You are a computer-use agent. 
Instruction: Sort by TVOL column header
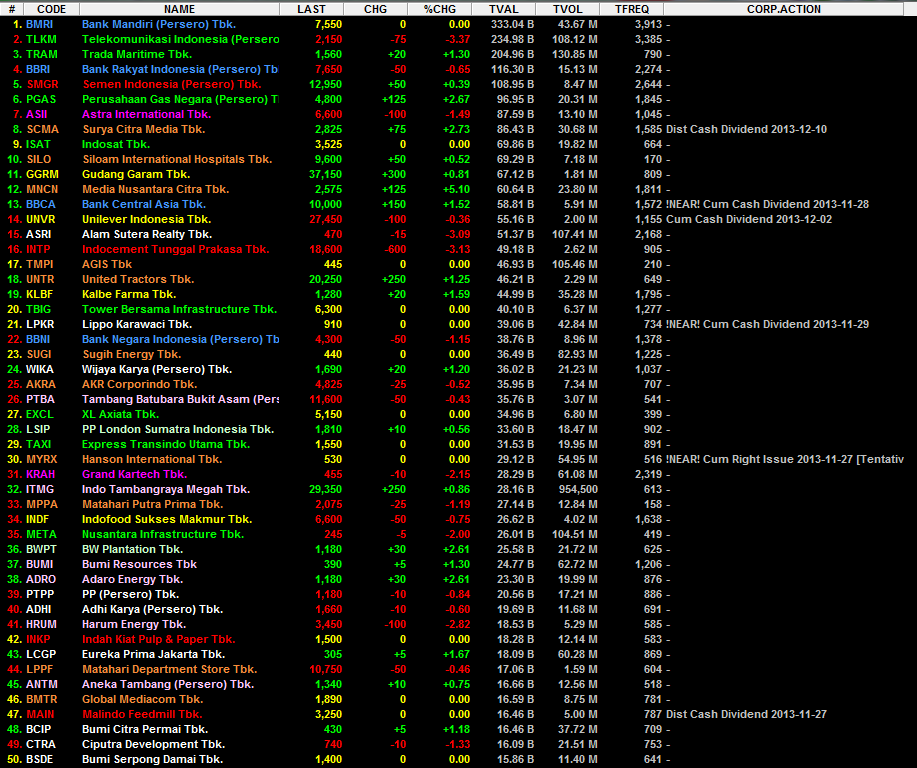tap(567, 9)
